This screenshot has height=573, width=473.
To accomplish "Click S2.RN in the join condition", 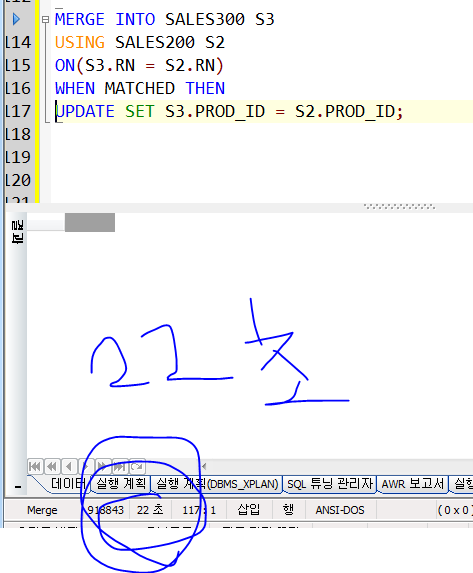I will [x=190, y=65].
